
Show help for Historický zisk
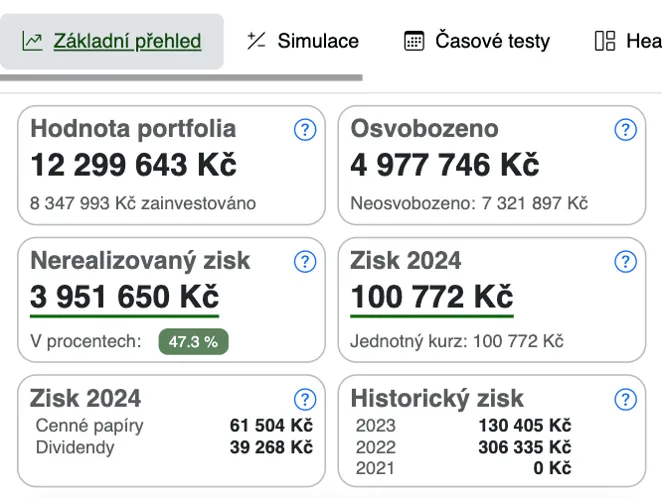[x=625, y=399]
